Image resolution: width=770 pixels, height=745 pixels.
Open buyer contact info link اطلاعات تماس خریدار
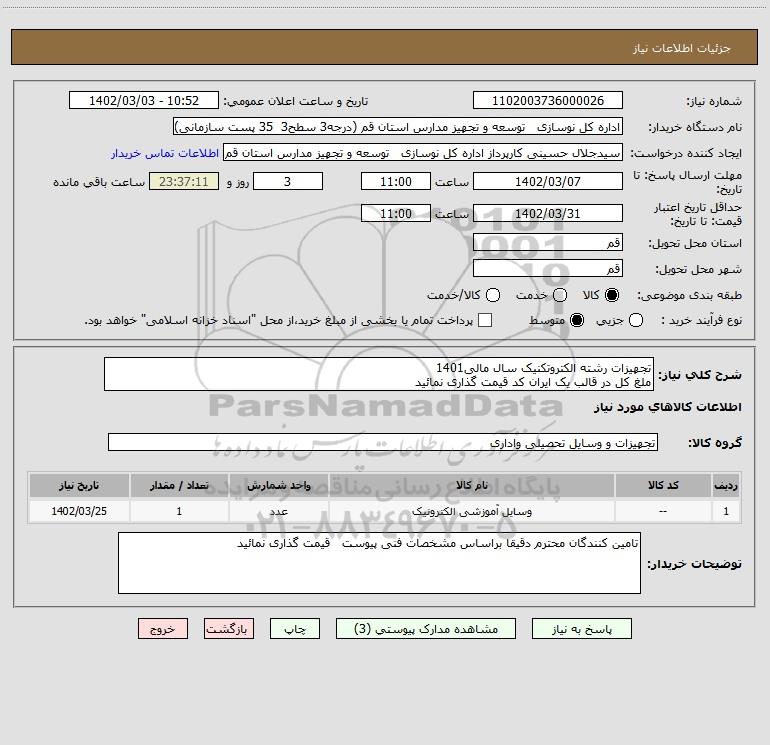[x=165, y=153]
